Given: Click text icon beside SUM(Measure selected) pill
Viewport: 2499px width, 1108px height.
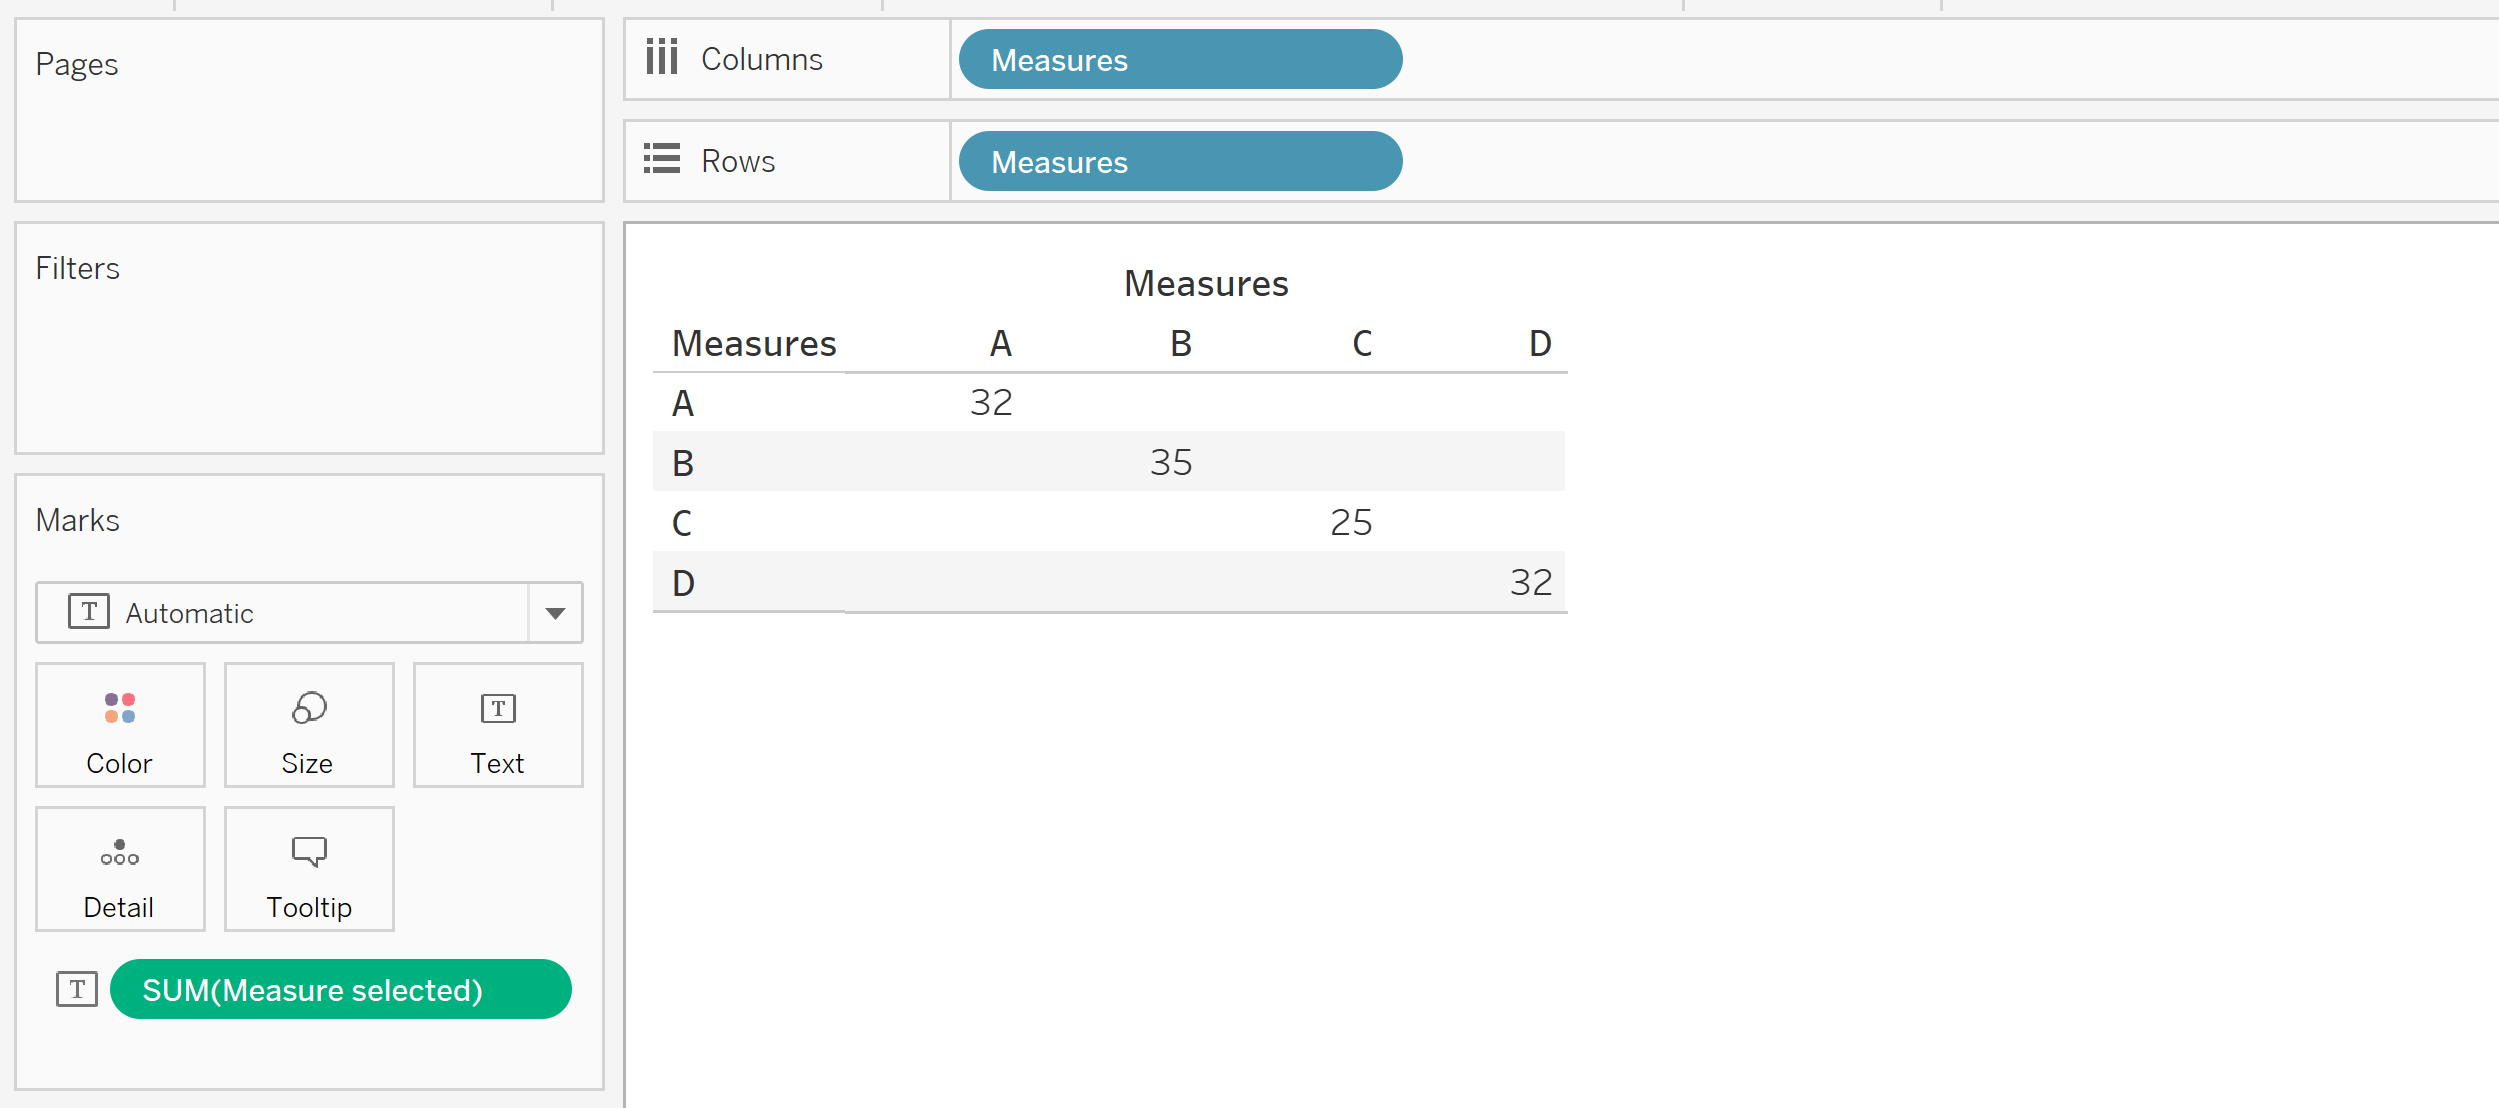Looking at the screenshot, I should point(77,989).
